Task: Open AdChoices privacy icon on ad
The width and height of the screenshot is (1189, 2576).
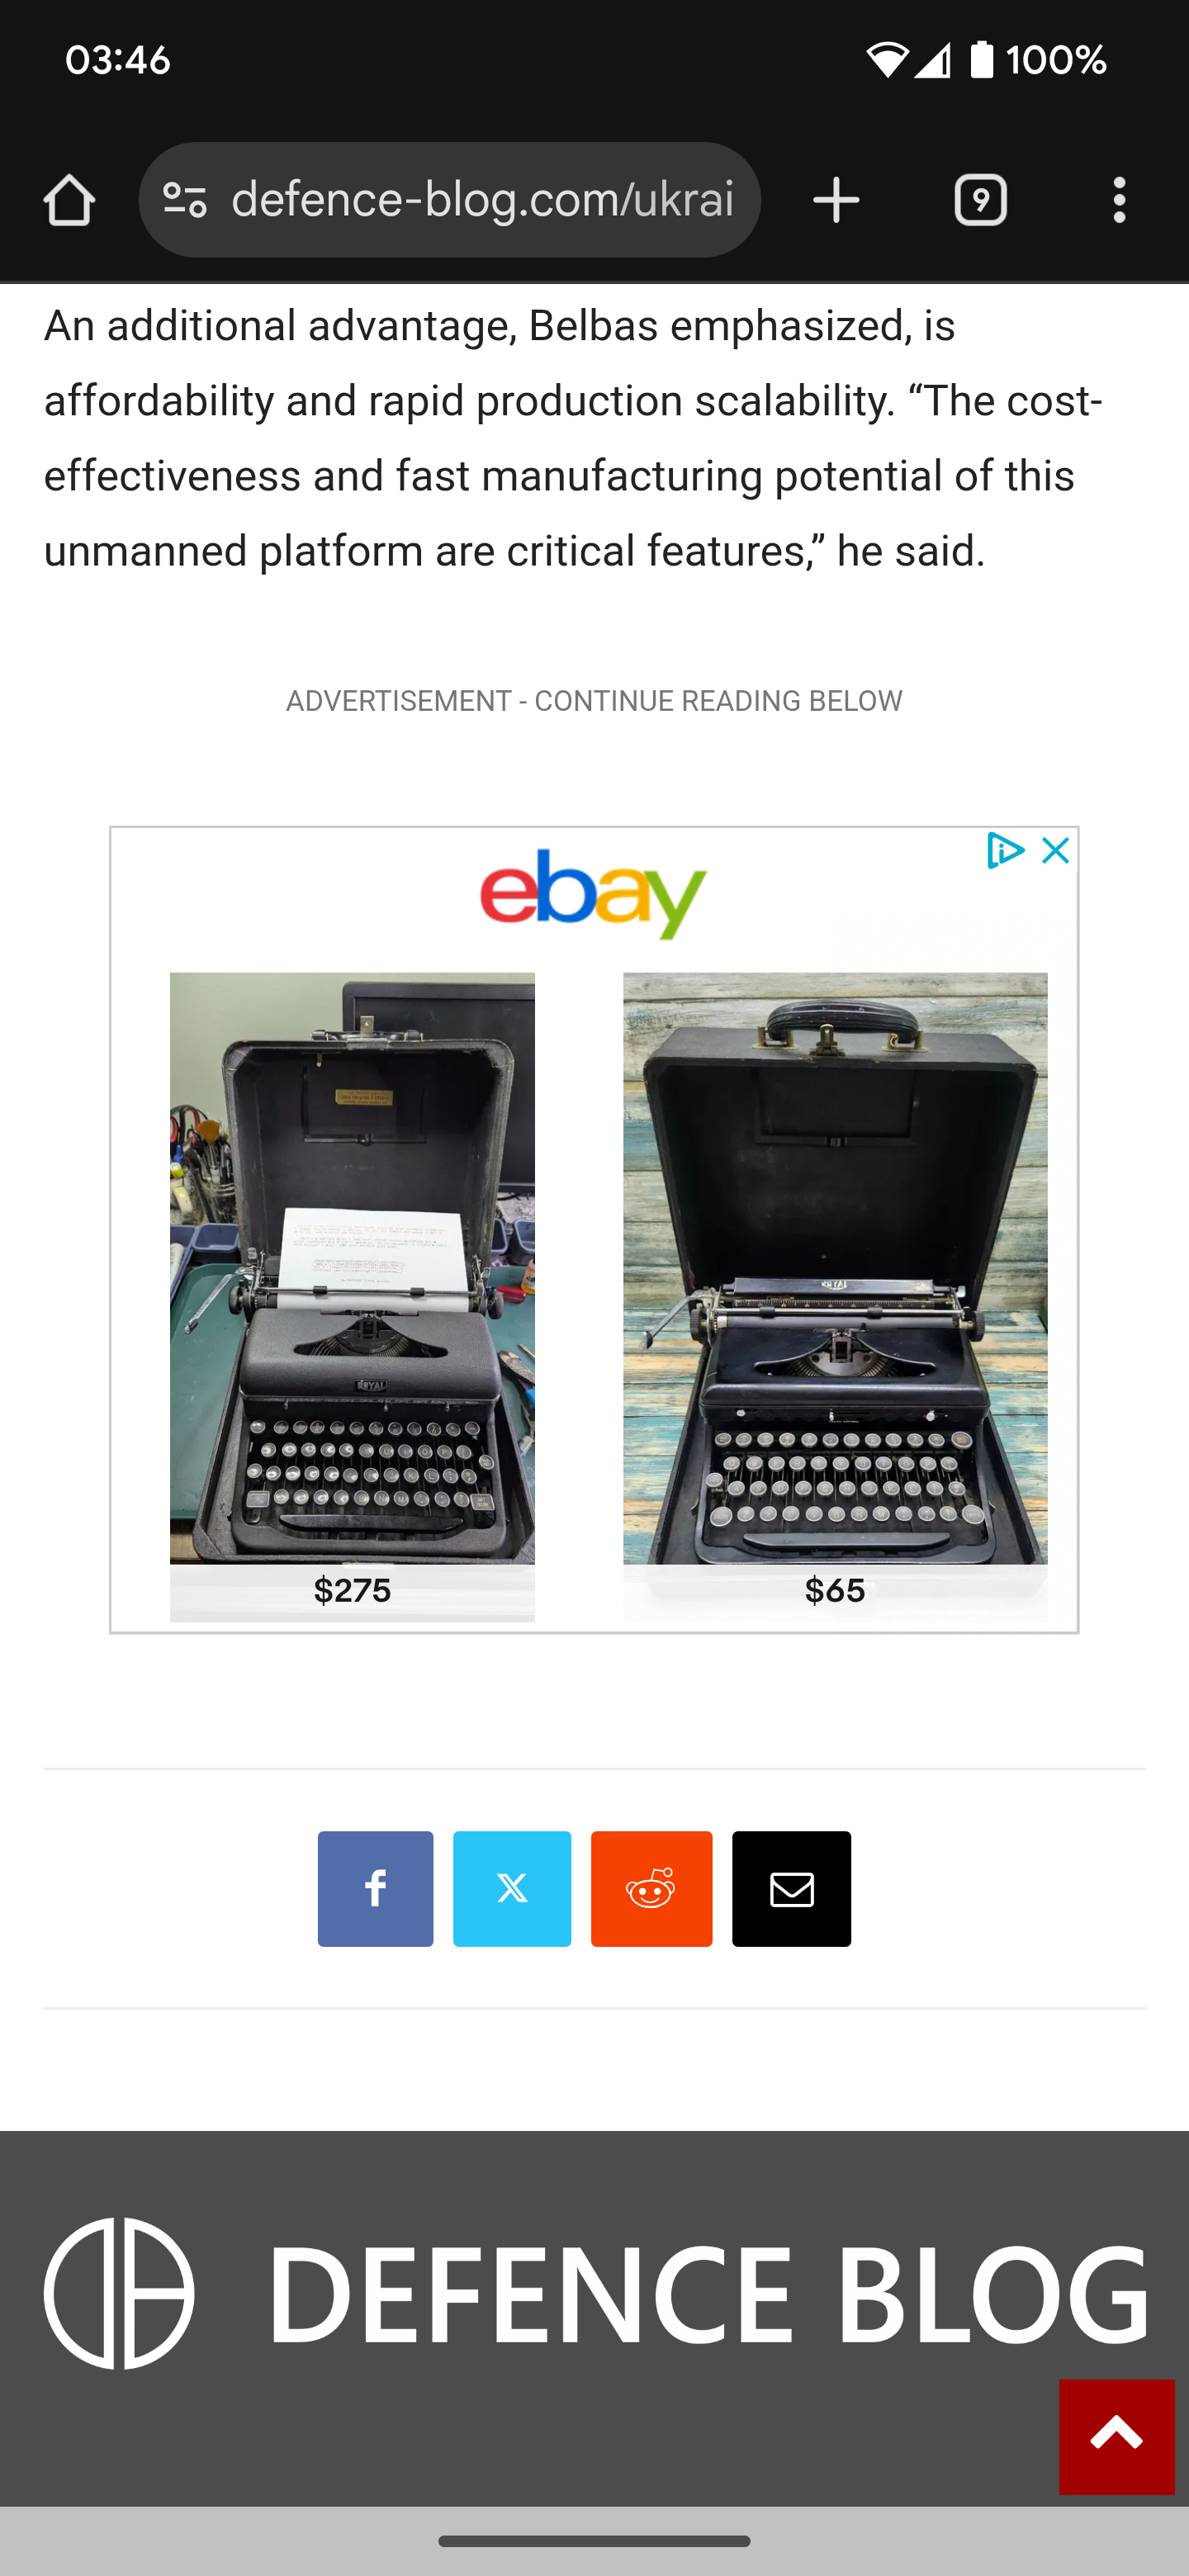Action: pos(1005,851)
